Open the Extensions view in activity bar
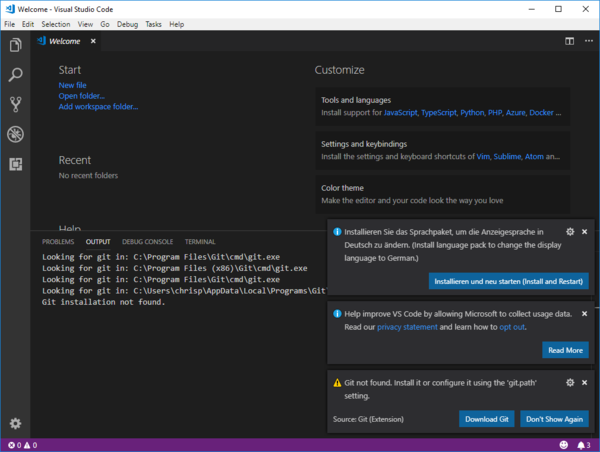The image size is (600, 452). click(x=15, y=163)
